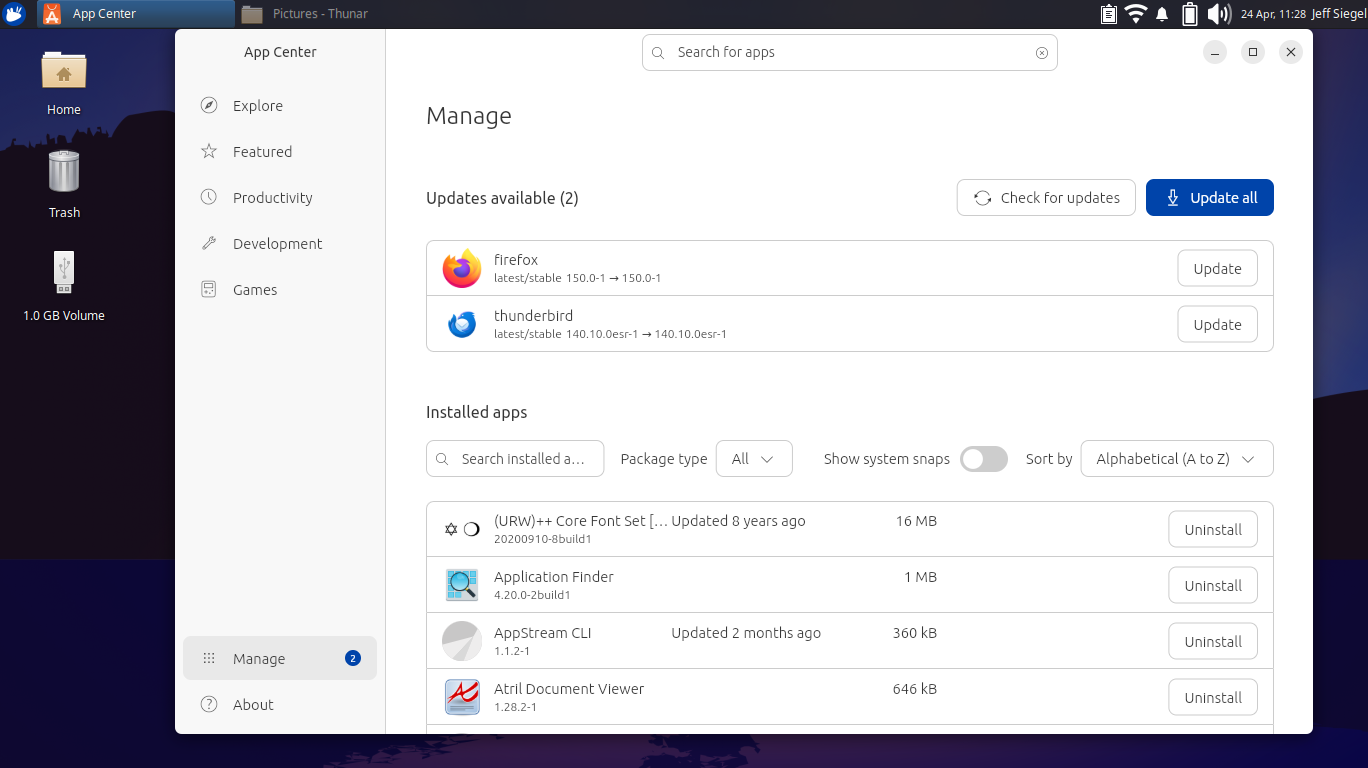Uninstall Application Finder
The height and width of the screenshot is (768, 1368).
tap(1213, 586)
